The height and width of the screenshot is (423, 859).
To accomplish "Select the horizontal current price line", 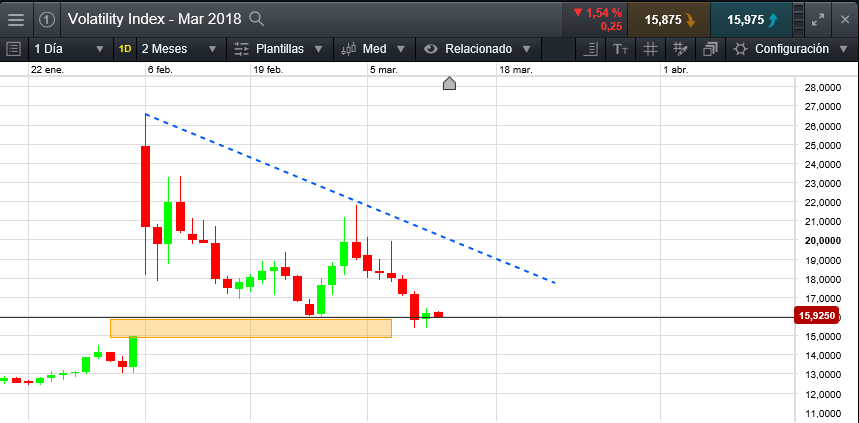I will click(x=397, y=317).
